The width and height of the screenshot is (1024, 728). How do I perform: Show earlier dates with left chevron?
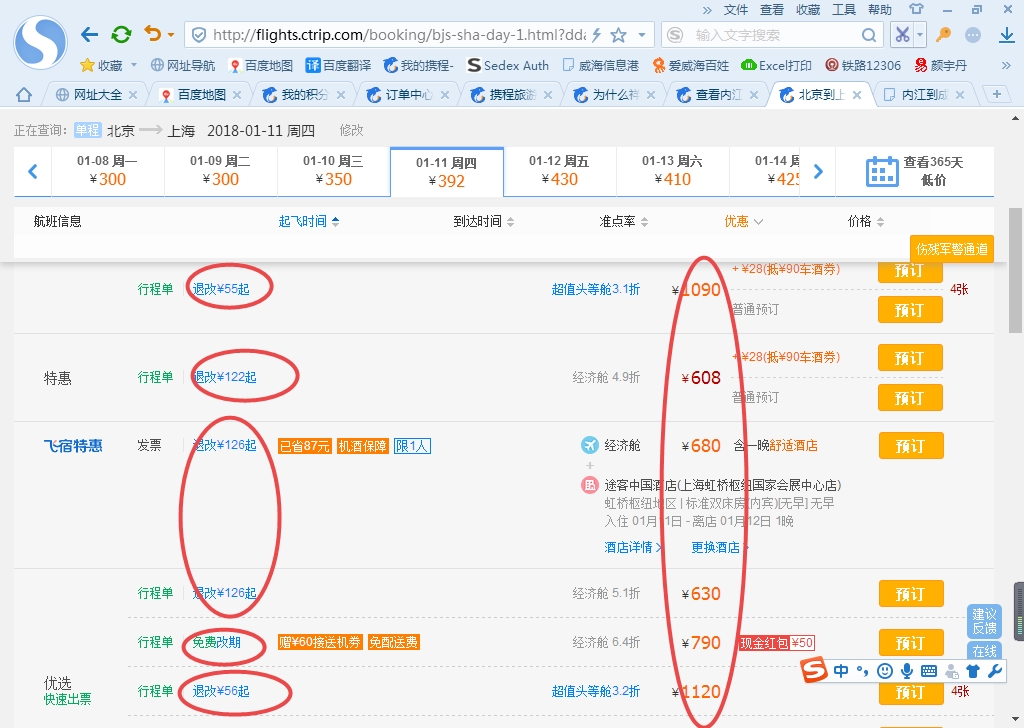click(33, 172)
